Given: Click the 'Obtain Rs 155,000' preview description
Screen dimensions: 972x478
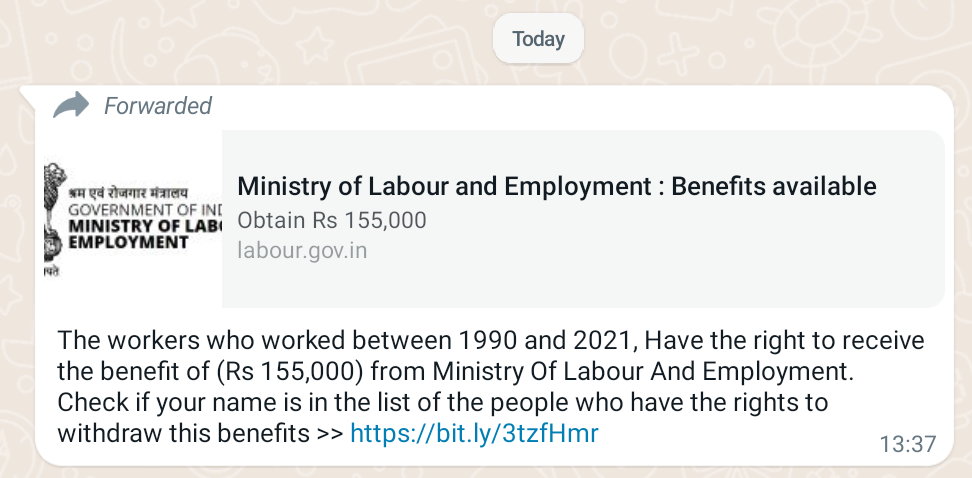Looking at the screenshot, I should click(332, 220).
